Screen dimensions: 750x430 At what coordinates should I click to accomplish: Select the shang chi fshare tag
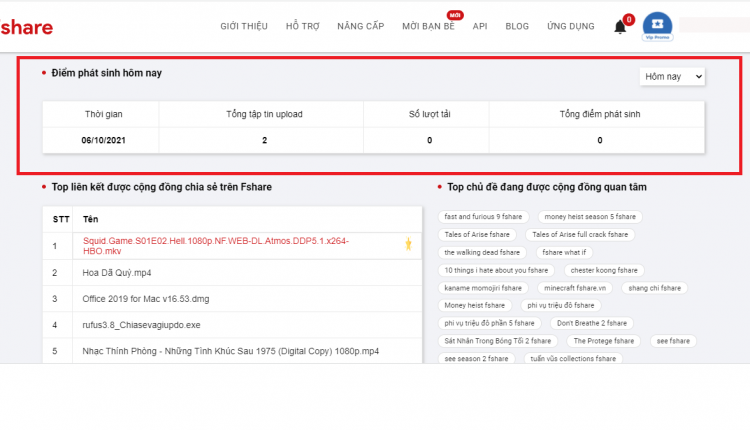tap(654, 288)
